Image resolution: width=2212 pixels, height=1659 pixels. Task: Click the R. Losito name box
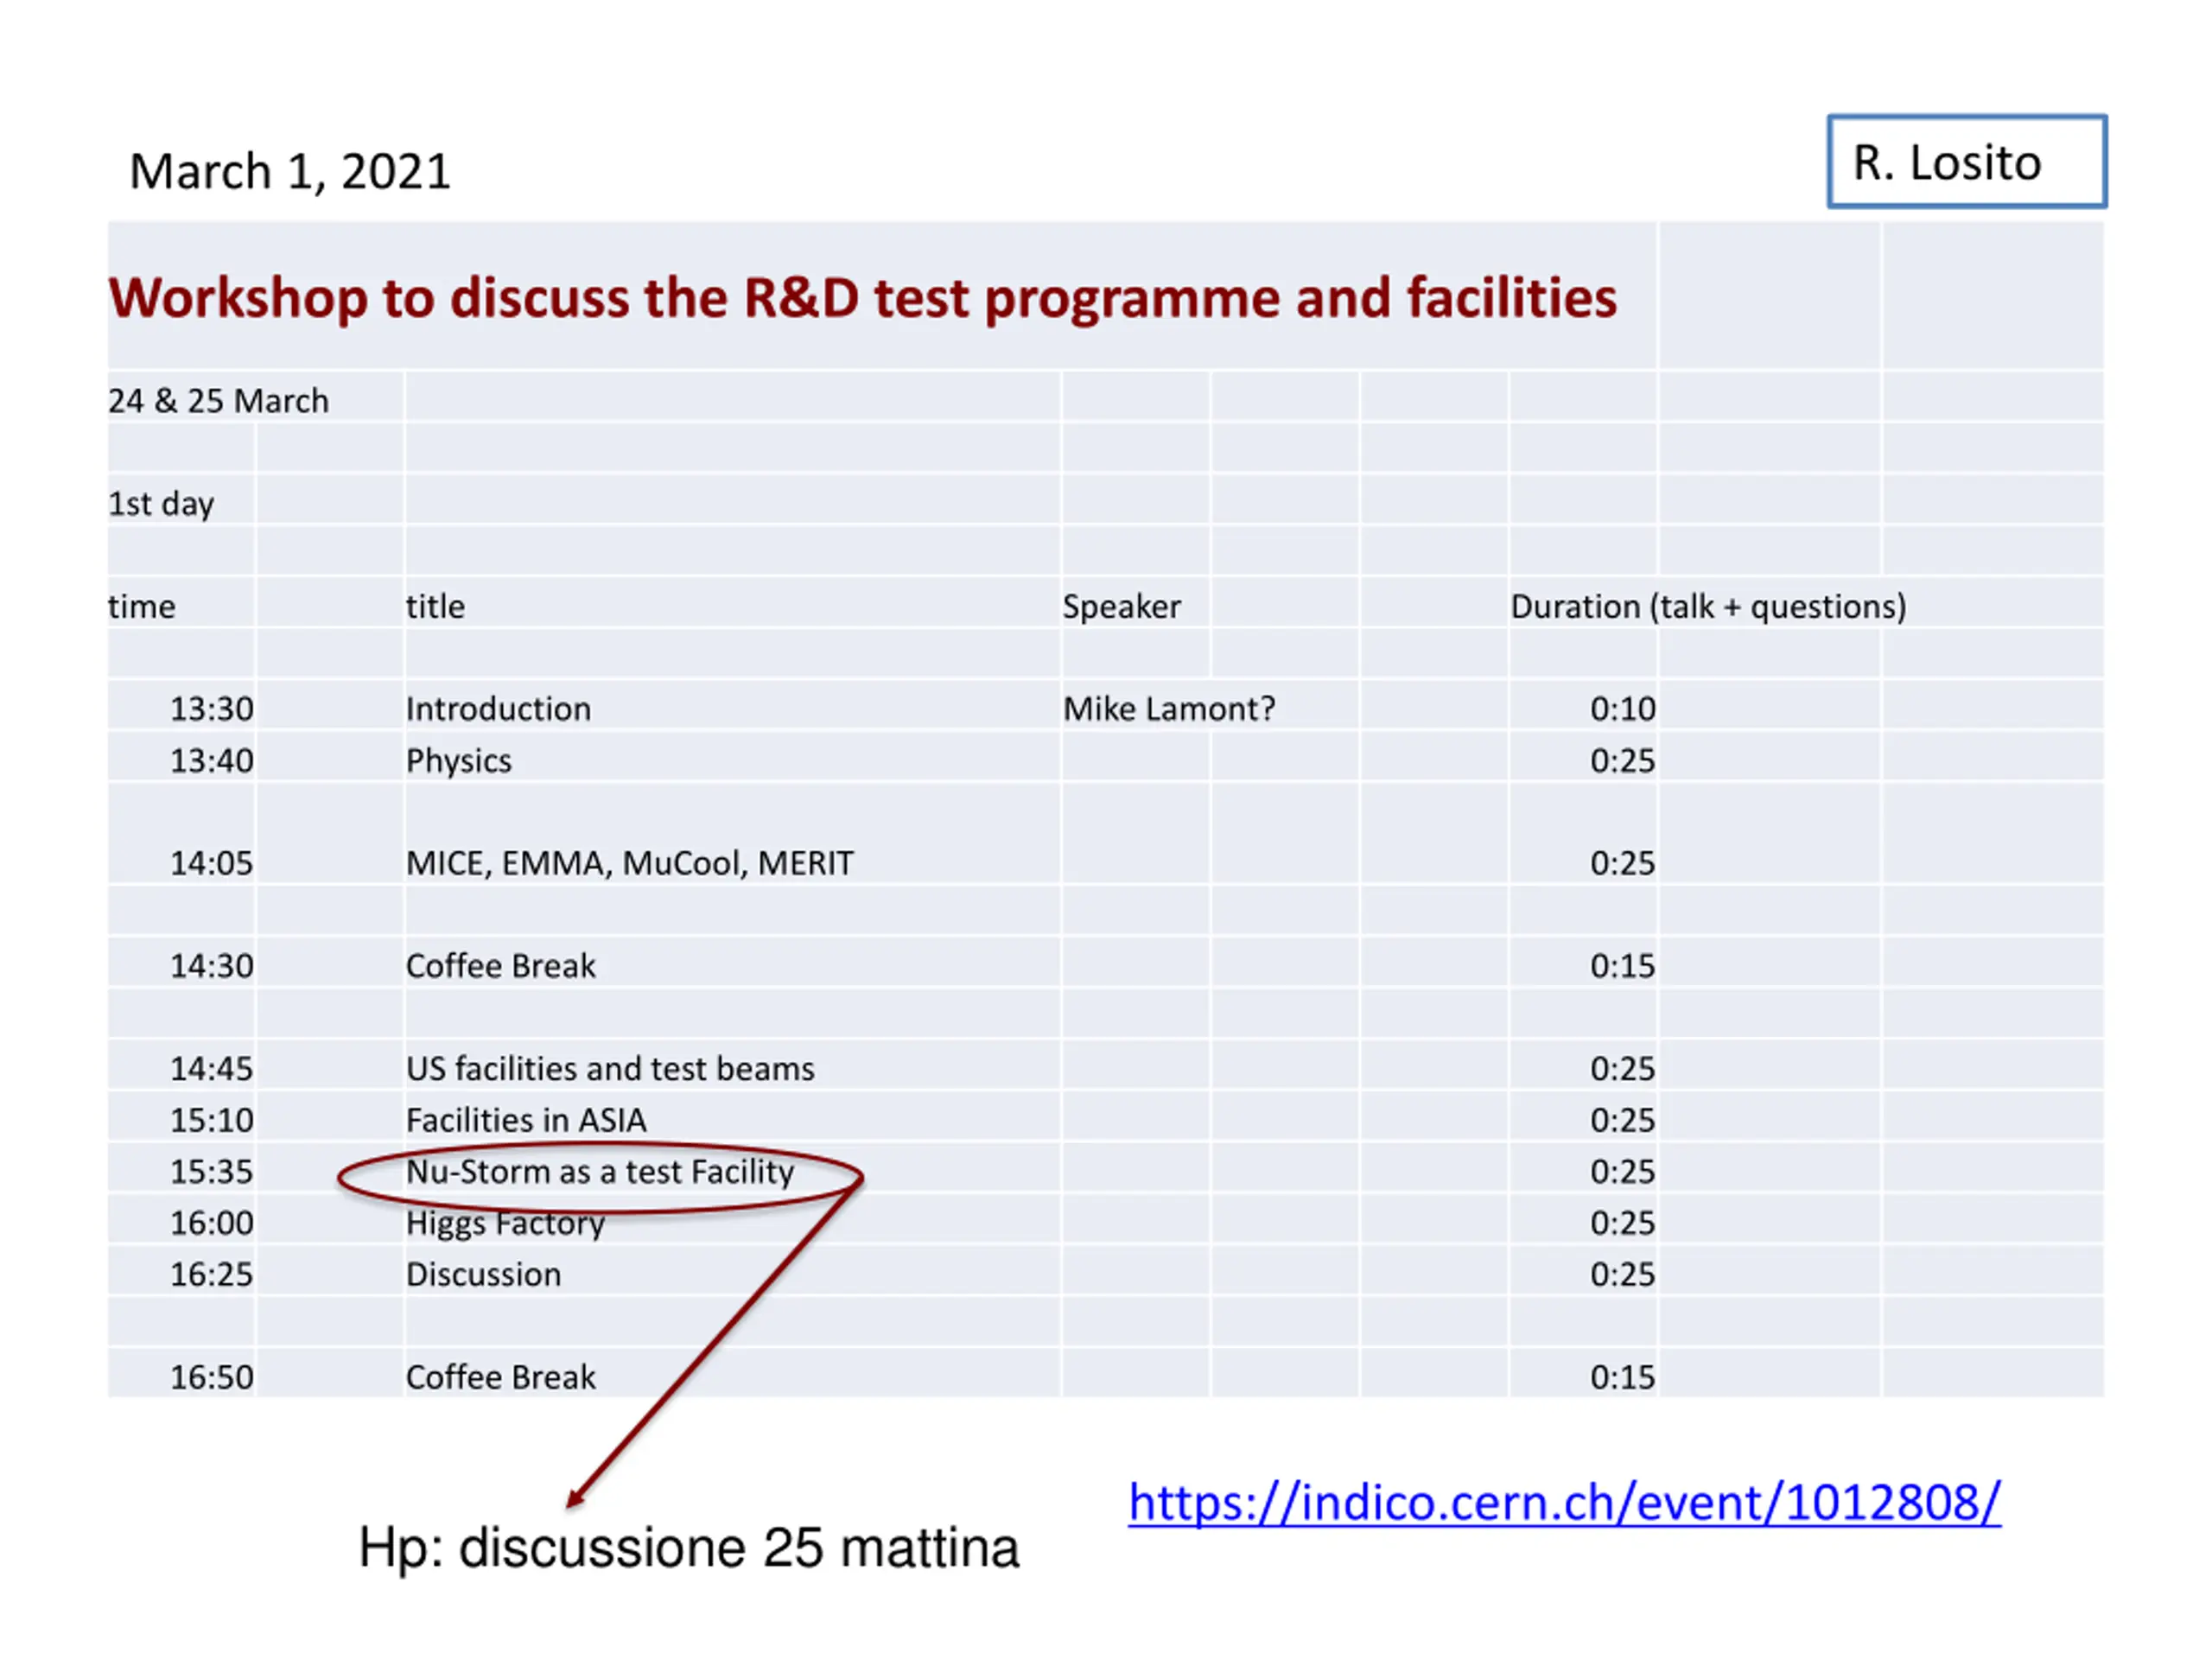pyautogui.click(x=1965, y=162)
